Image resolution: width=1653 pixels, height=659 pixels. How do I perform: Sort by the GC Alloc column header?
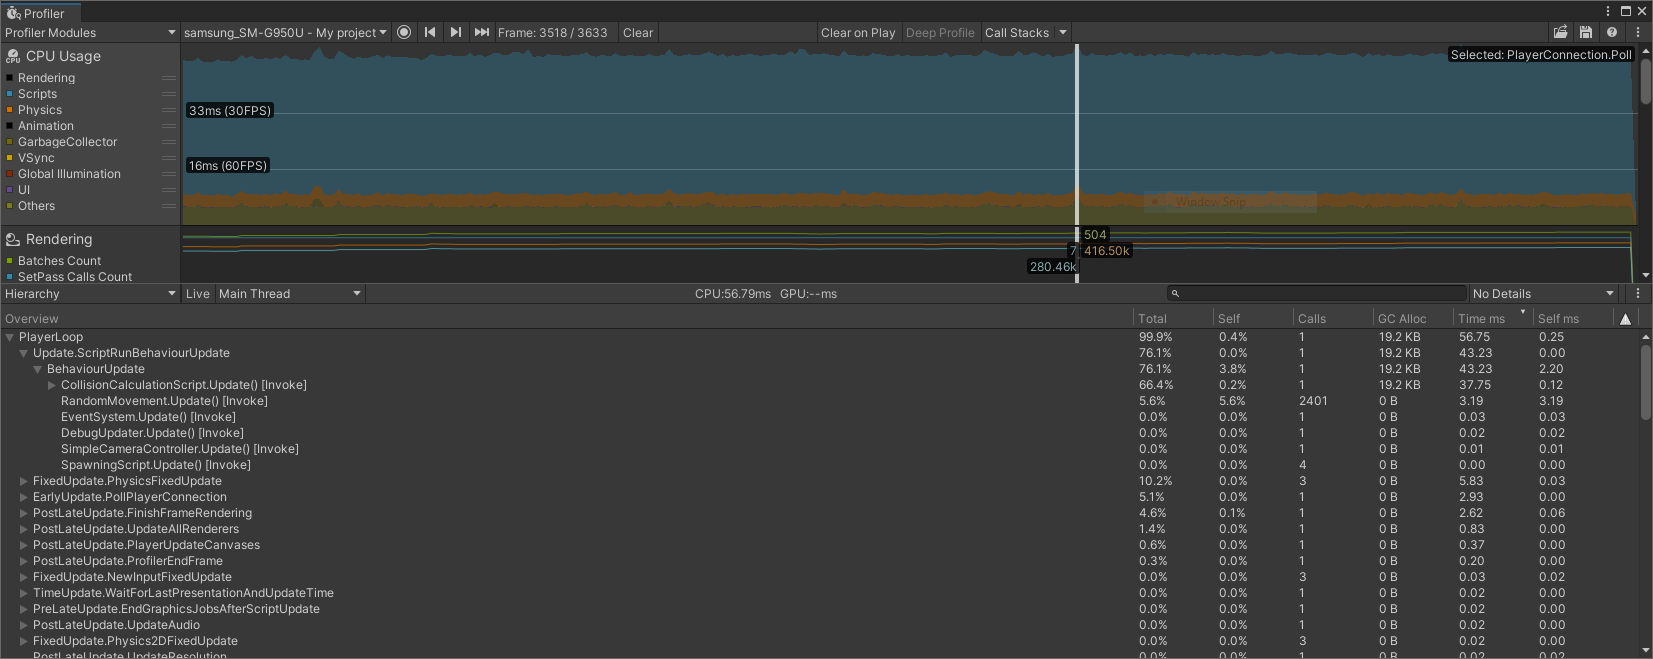(x=1413, y=319)
